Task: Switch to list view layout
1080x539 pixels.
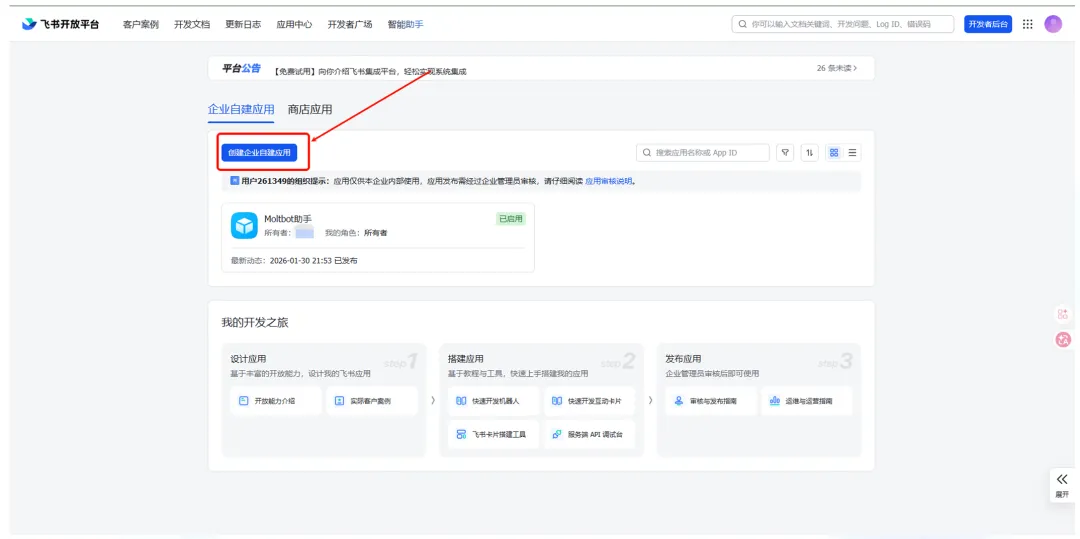Action: (x=852, y=153)
